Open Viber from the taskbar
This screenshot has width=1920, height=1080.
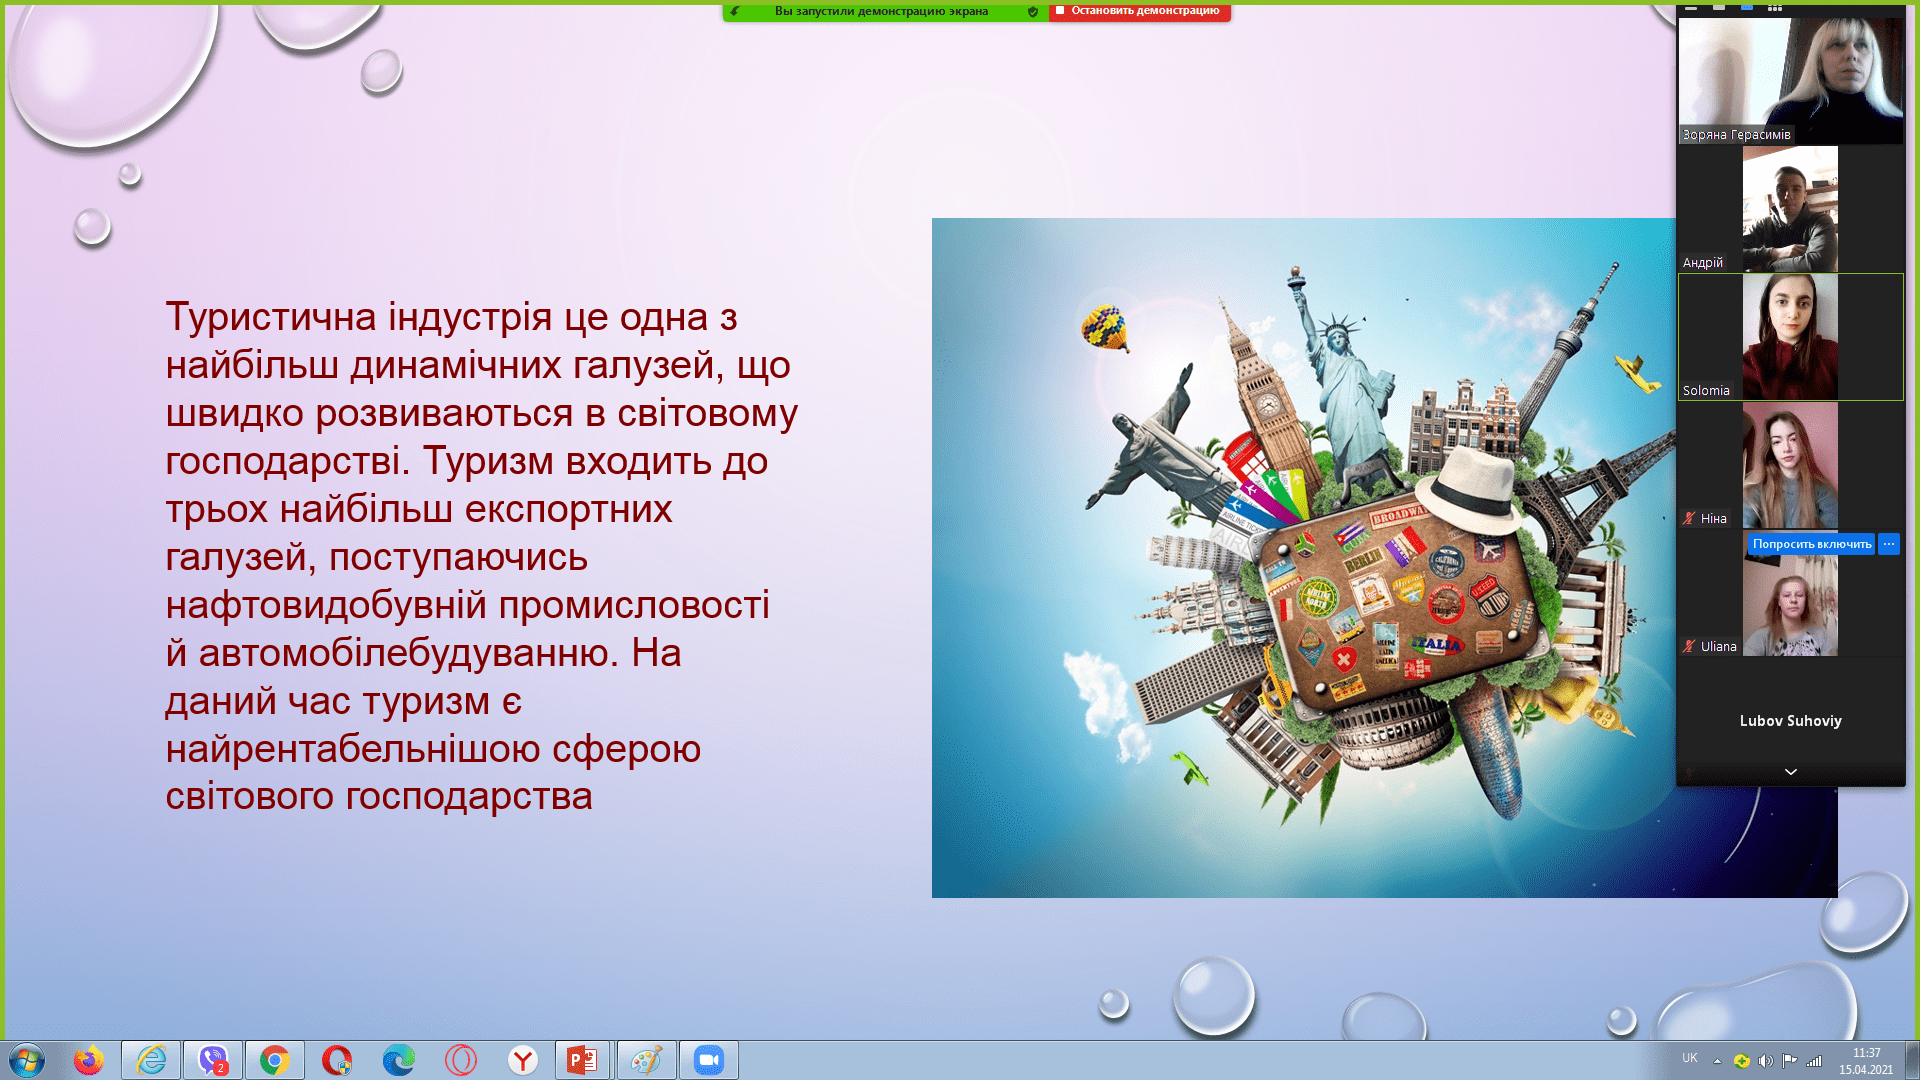click(x=213, y=1060)
